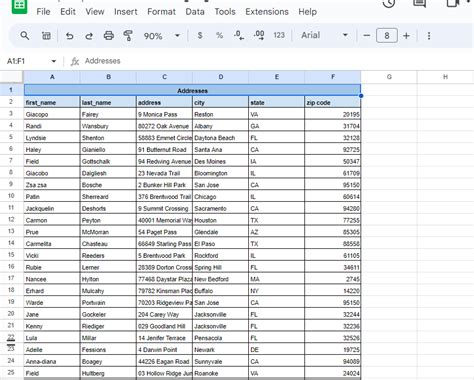Image resolution: width=474 pixels, height=380 pixels.
Task: Click the merged Addresses title cell
Action: (x=192, y=90)
